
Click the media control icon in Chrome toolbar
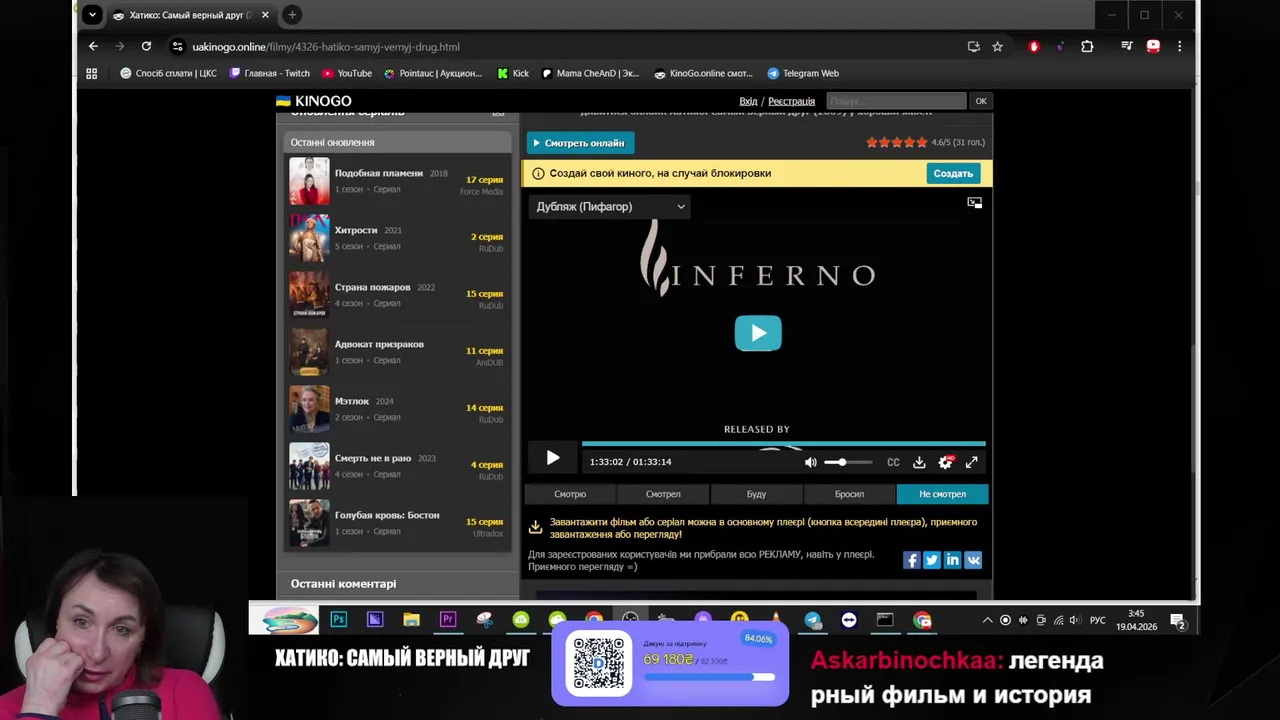[1127, 46]
